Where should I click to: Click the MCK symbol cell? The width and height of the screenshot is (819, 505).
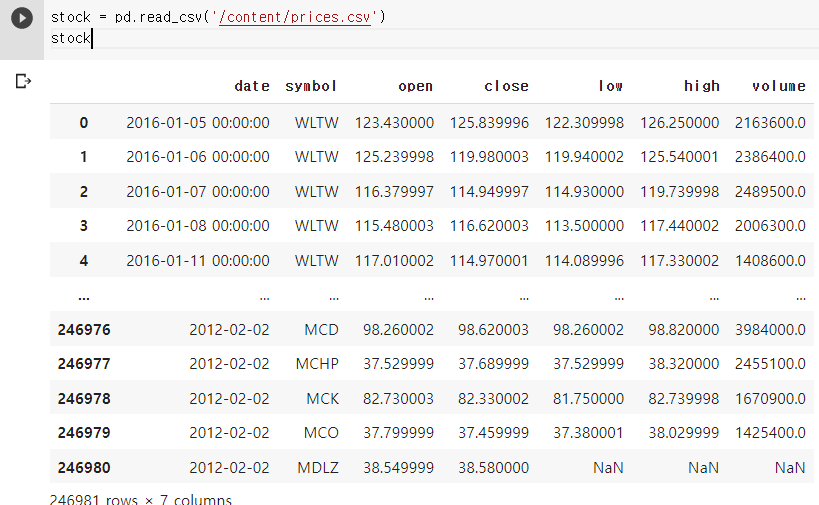coord(322,398)
